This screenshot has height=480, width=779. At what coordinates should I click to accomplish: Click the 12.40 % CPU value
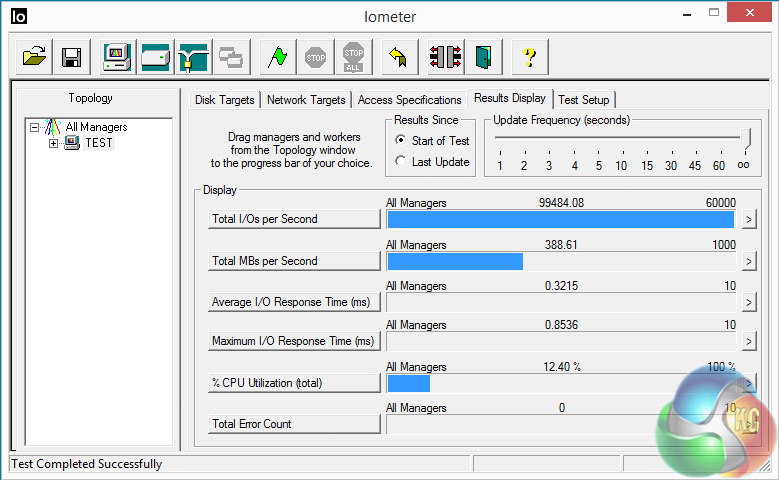point(562,367)
